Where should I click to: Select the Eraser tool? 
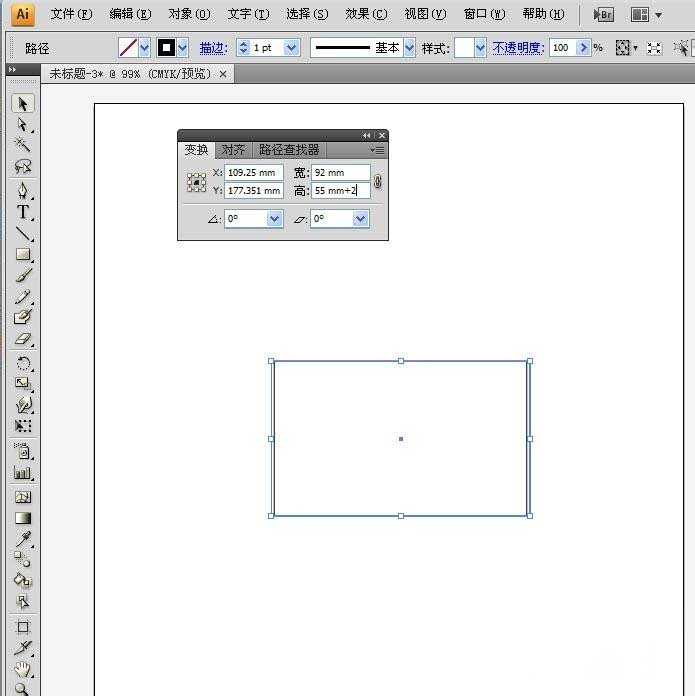pos(23,339)
